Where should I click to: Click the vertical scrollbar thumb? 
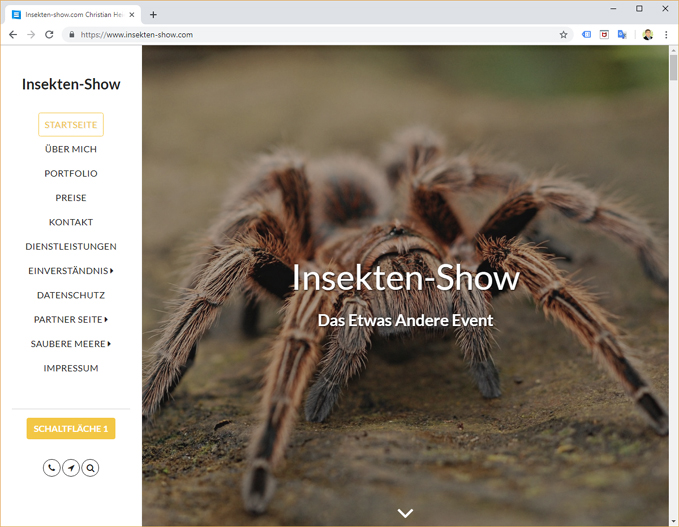[x=673, y=67]
